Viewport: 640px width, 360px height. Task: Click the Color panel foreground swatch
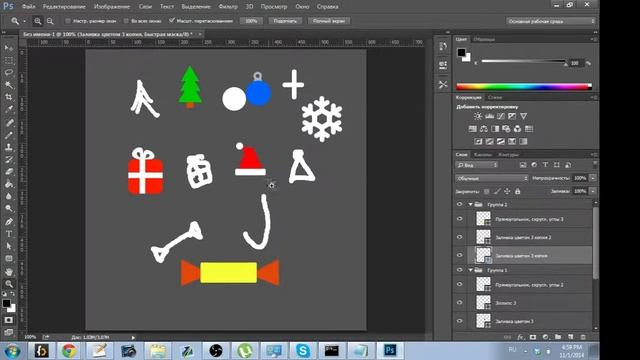[x=461, y=52]
